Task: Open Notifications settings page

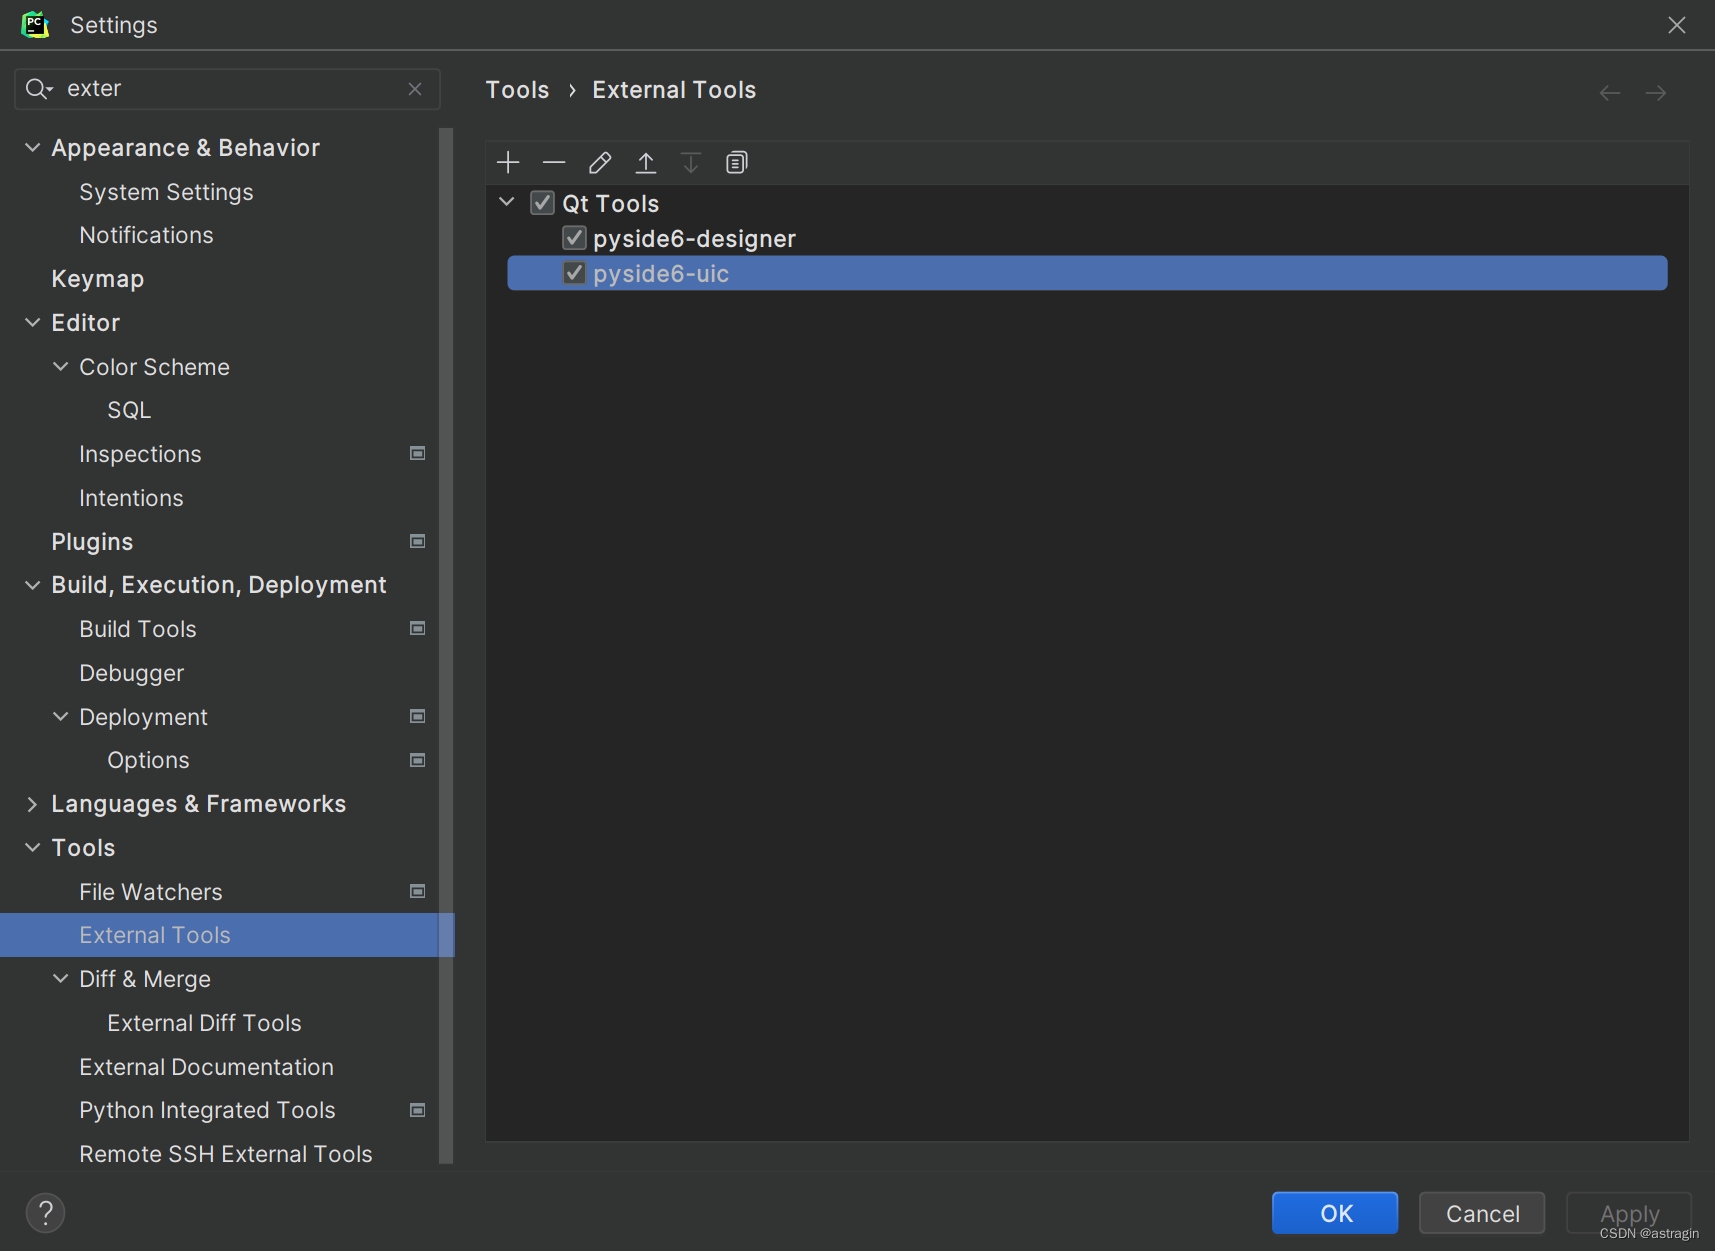Action: pos(146,235)
